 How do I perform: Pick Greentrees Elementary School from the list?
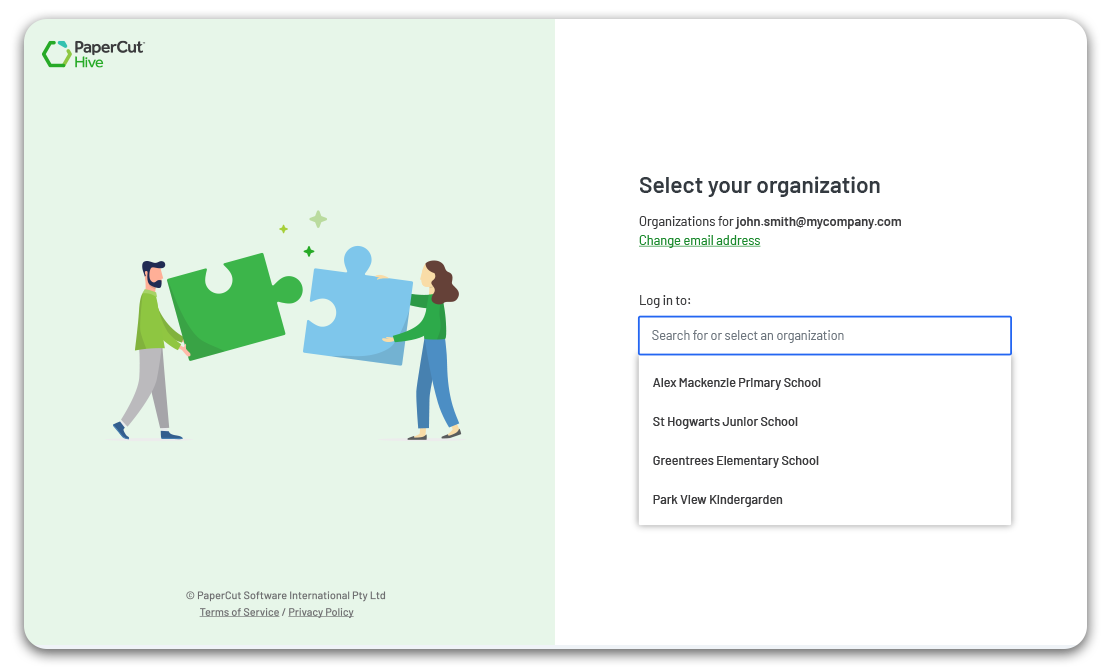pyautogui.click(x=735, y=461)
